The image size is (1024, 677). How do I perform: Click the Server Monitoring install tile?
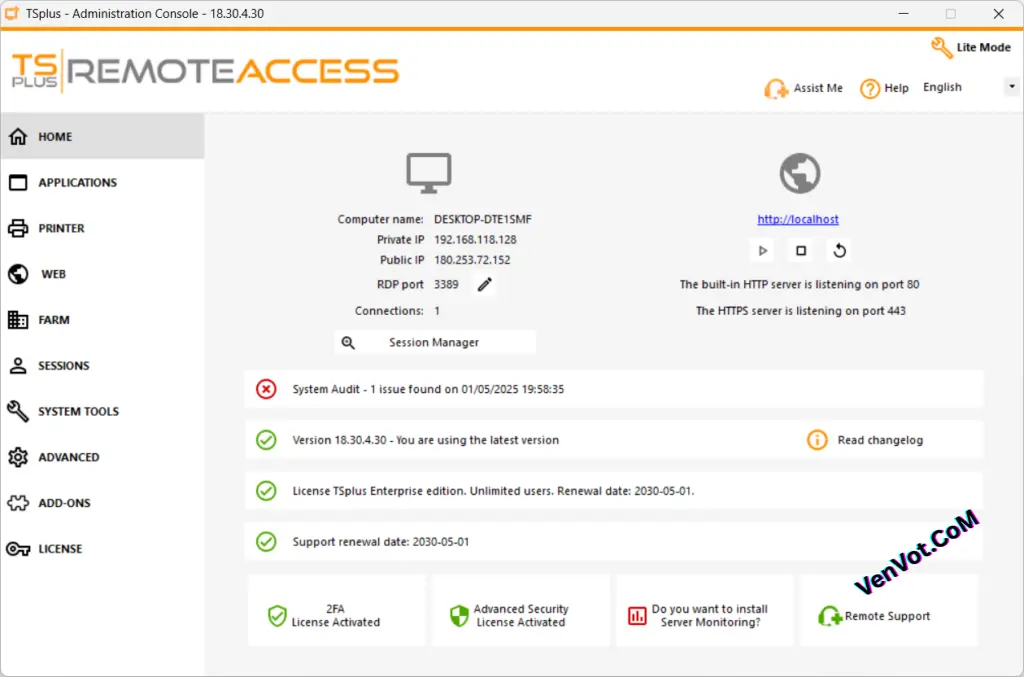coord(705,610)
